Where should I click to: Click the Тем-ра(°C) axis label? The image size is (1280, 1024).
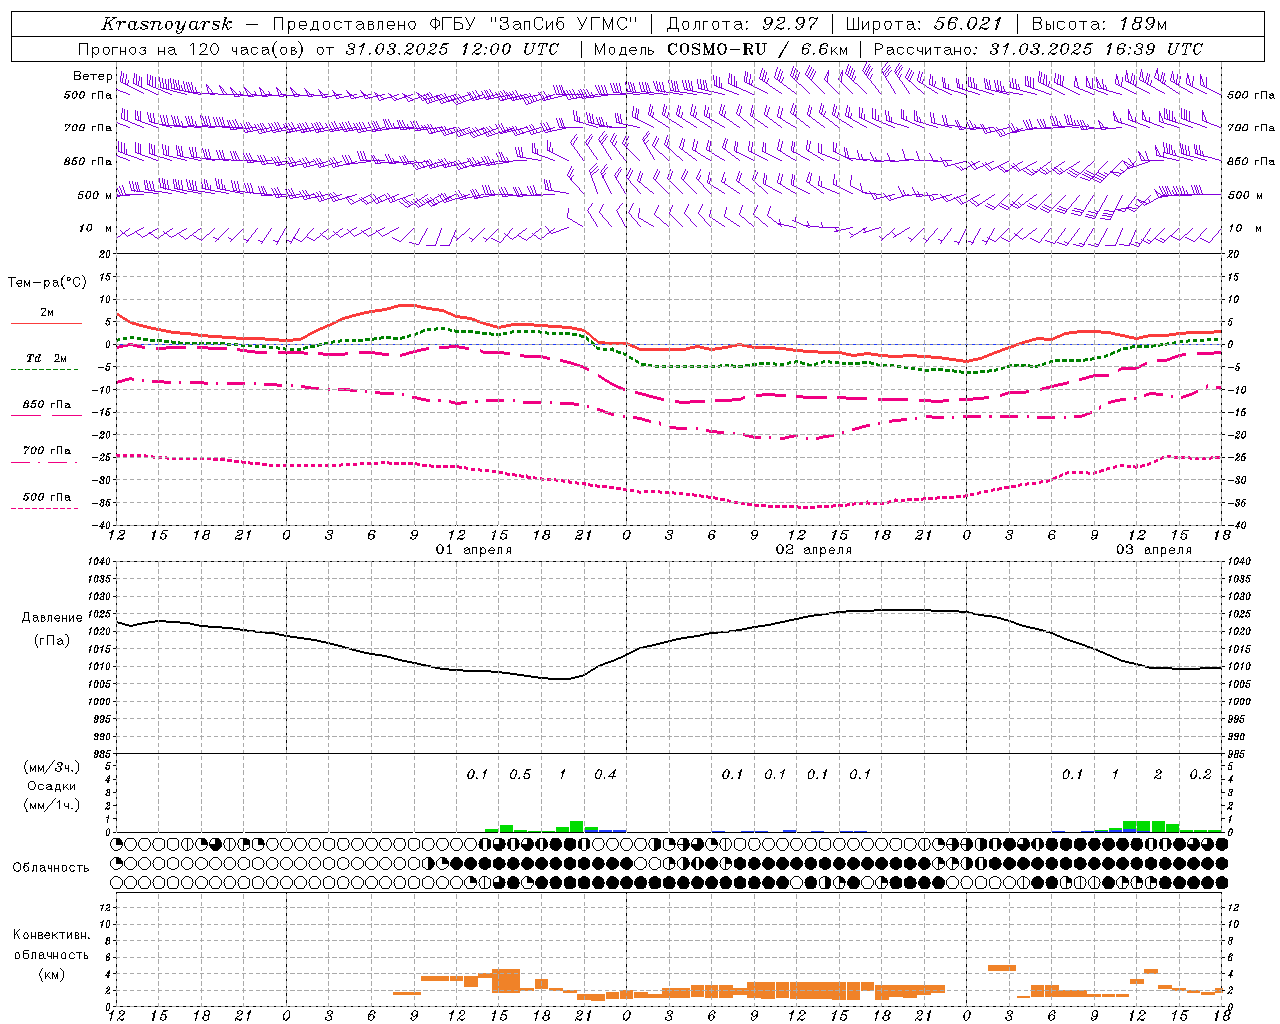pyautogui.click(x=47, y=283)
